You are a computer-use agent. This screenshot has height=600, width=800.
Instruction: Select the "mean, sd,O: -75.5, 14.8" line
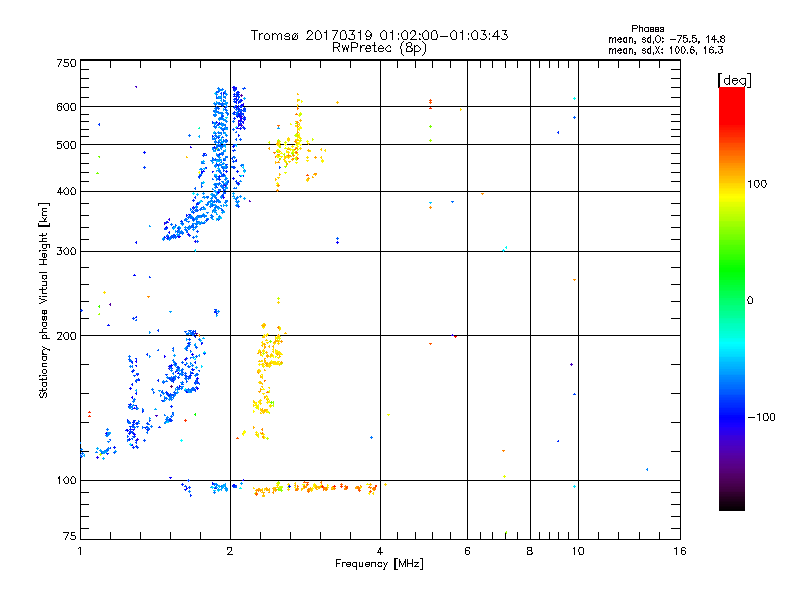[x=666, y=39]
